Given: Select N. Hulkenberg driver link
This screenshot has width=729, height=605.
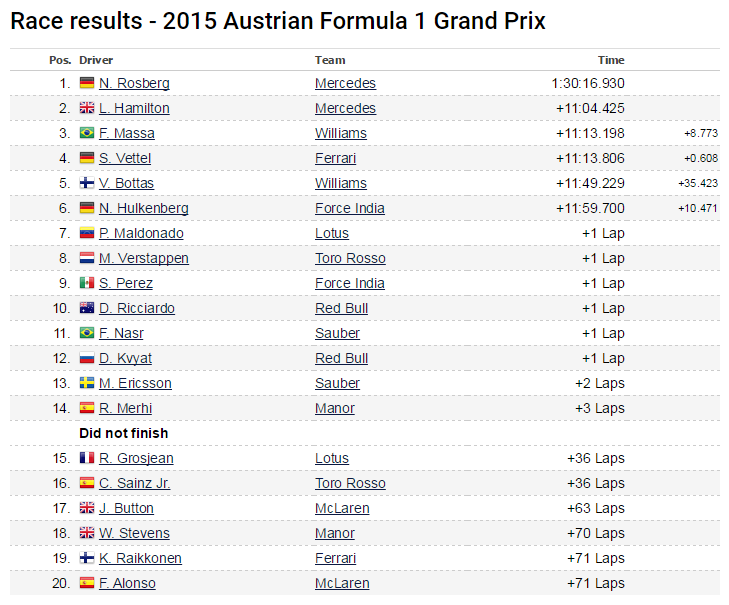Looking at the screenshot, I should (x=143, y=208).
